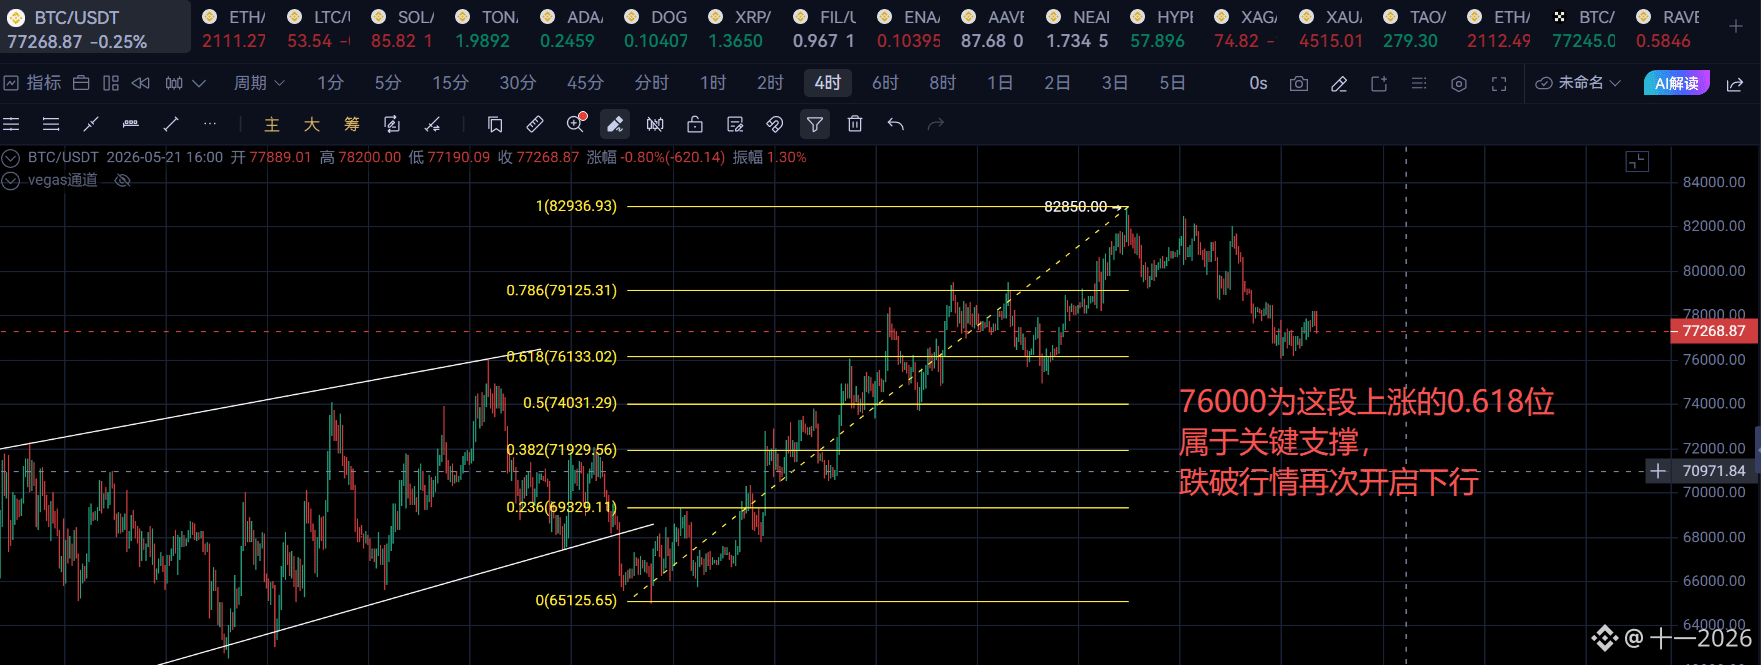Open the XRP/ ticker tab
The width and height of the screenshot is (1761, 665).
739,29
